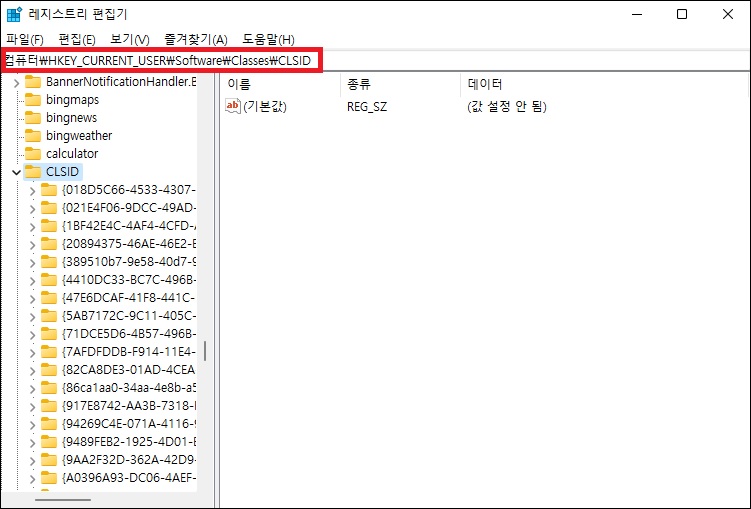Image resolution: width=751 pixels, height=509 pixels.
Task: Select the bingmaps key label
Action: point(72,100)
